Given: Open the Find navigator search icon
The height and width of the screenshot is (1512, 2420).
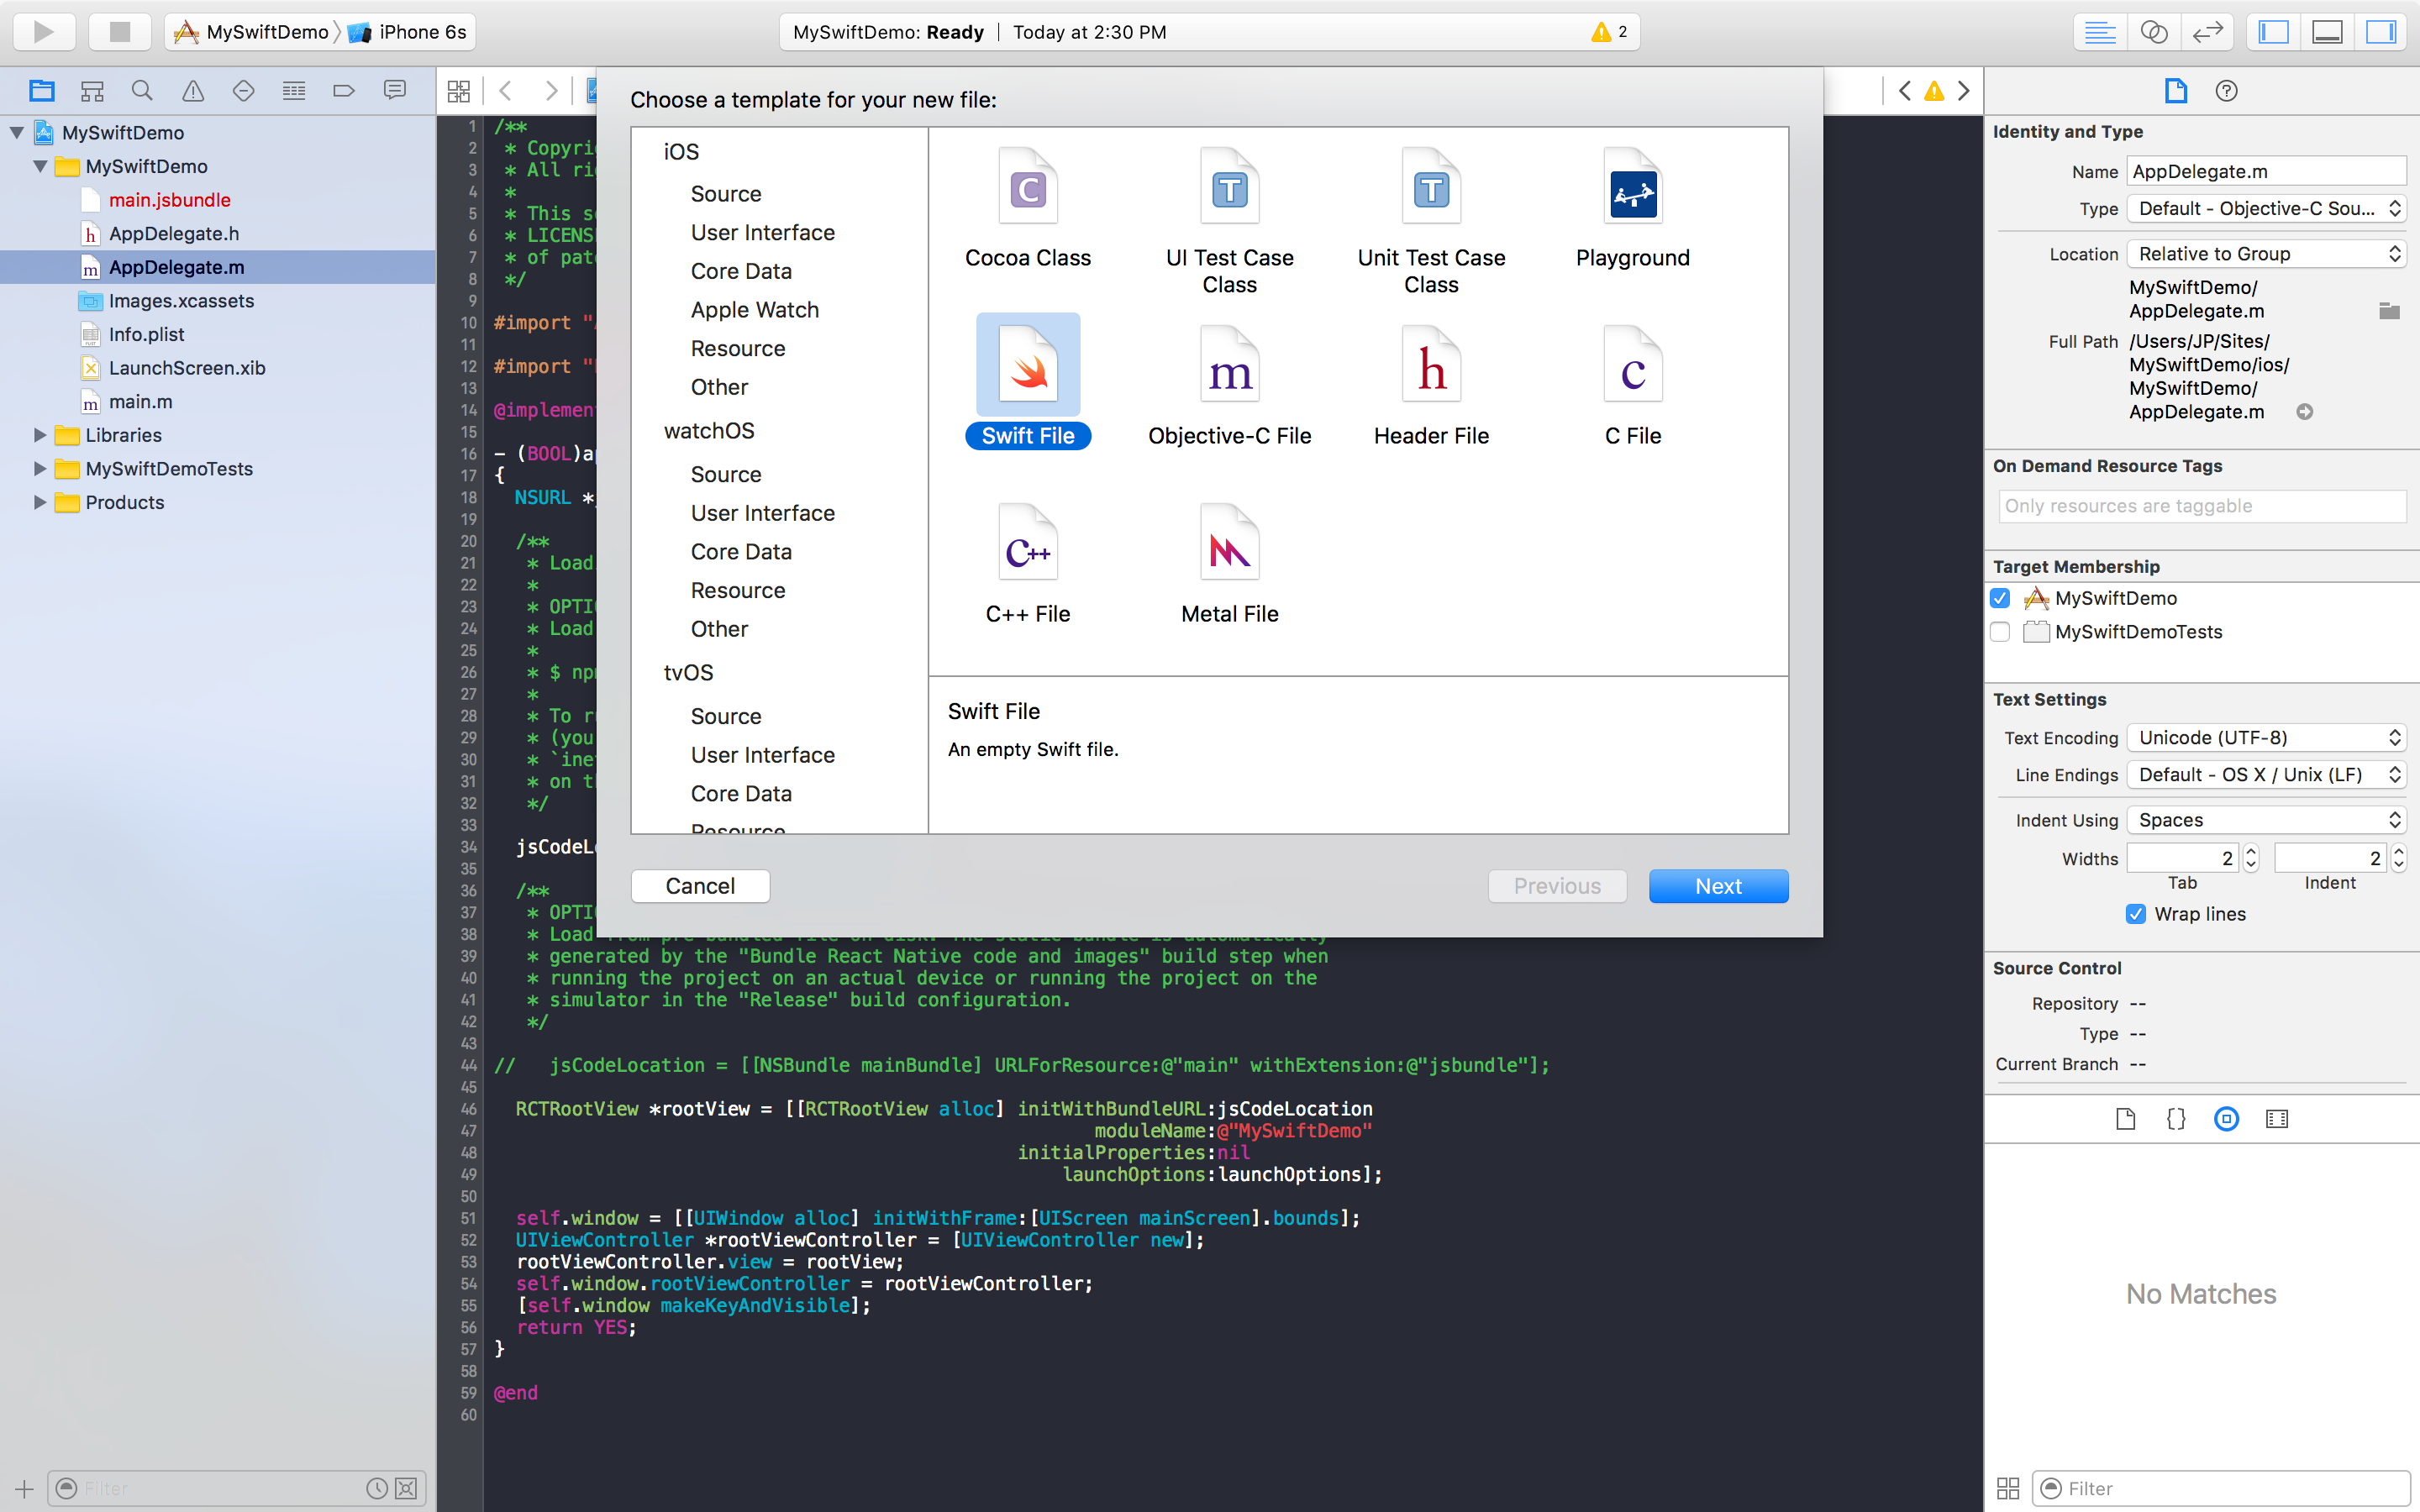Looking at the screenshot, I should pos(142,91).
